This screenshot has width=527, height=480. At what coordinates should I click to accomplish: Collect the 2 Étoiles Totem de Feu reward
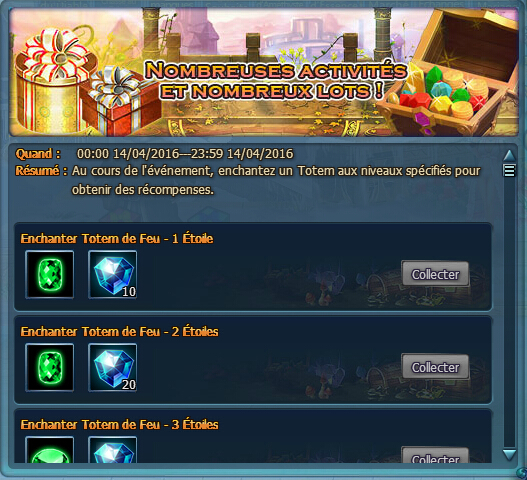click(x=435, y=367)
